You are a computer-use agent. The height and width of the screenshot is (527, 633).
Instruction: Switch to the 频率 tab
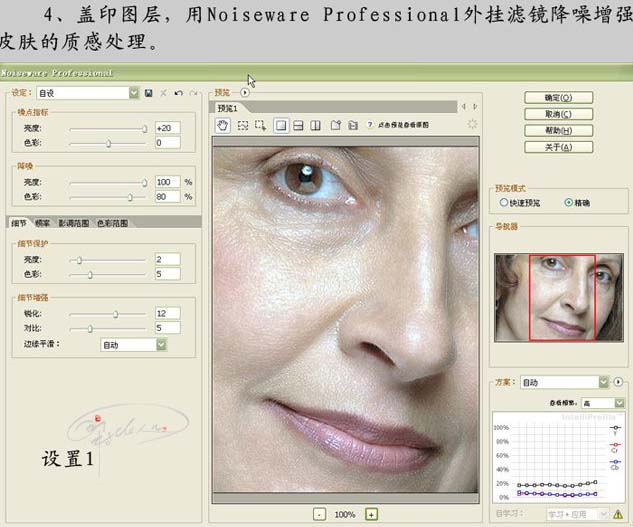coord(42,223)
